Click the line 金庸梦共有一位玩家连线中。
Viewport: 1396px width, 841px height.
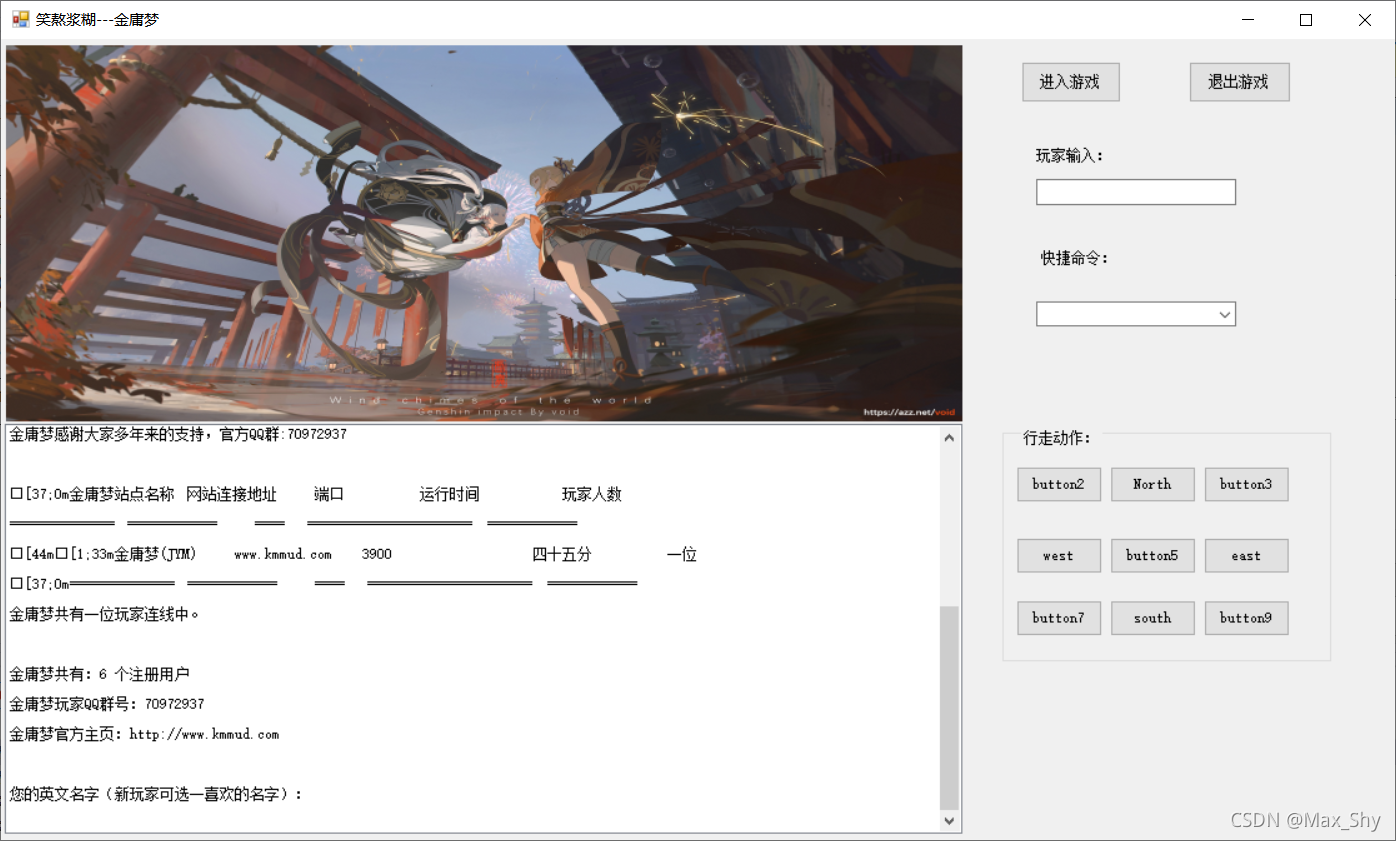[105, 614]
